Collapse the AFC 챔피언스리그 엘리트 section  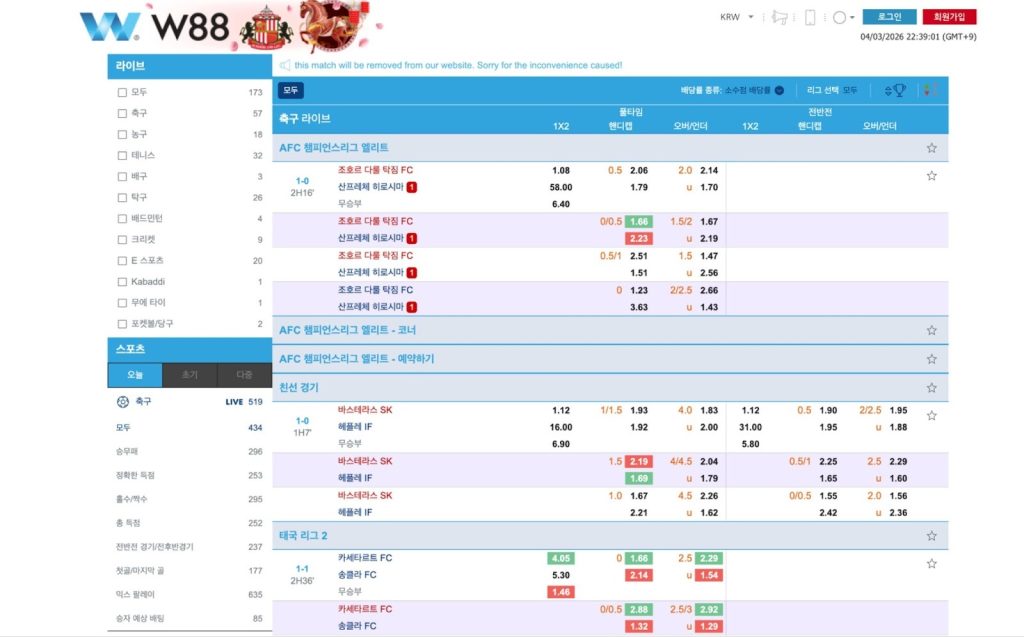334,148
